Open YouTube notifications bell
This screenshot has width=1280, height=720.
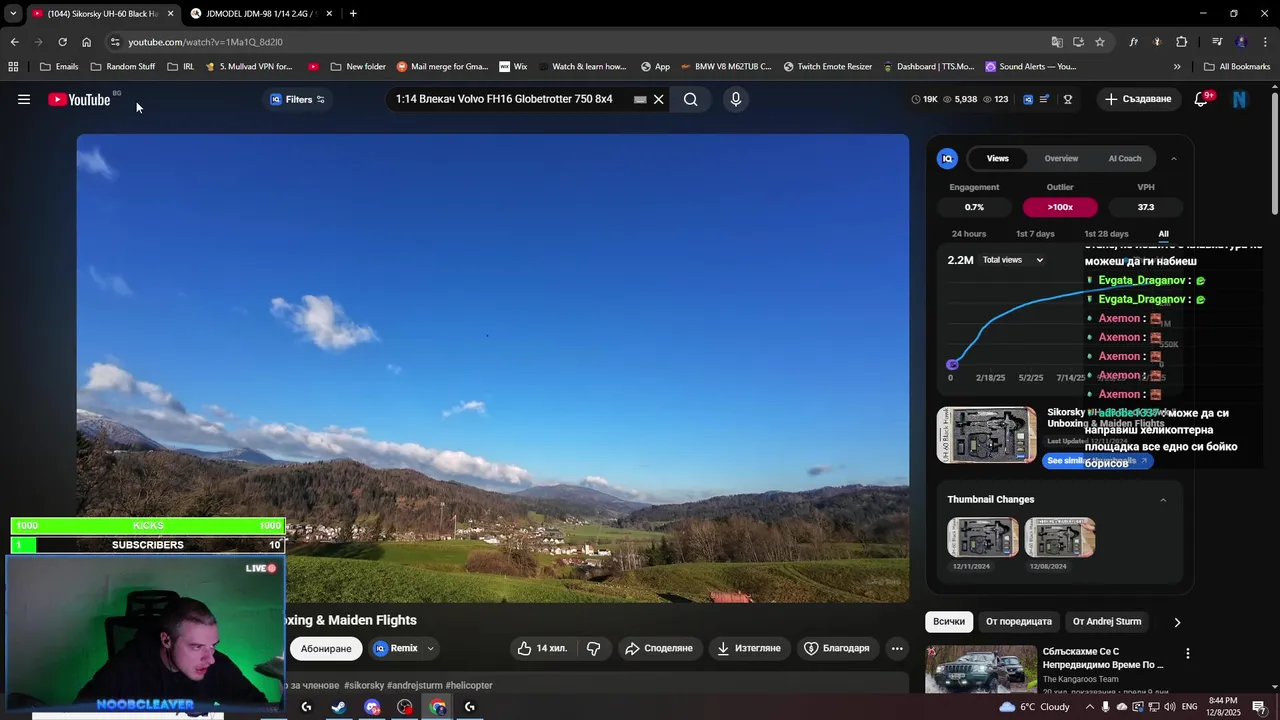click(1202, 99)
